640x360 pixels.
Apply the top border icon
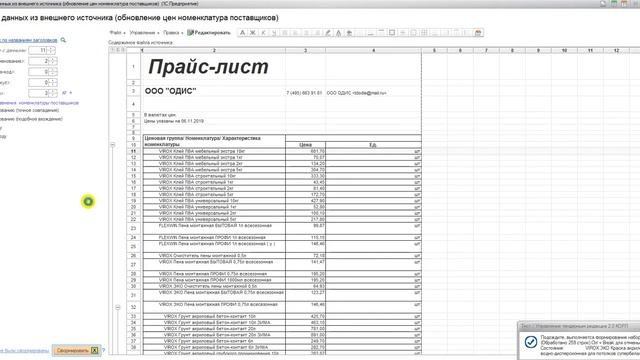381,33
